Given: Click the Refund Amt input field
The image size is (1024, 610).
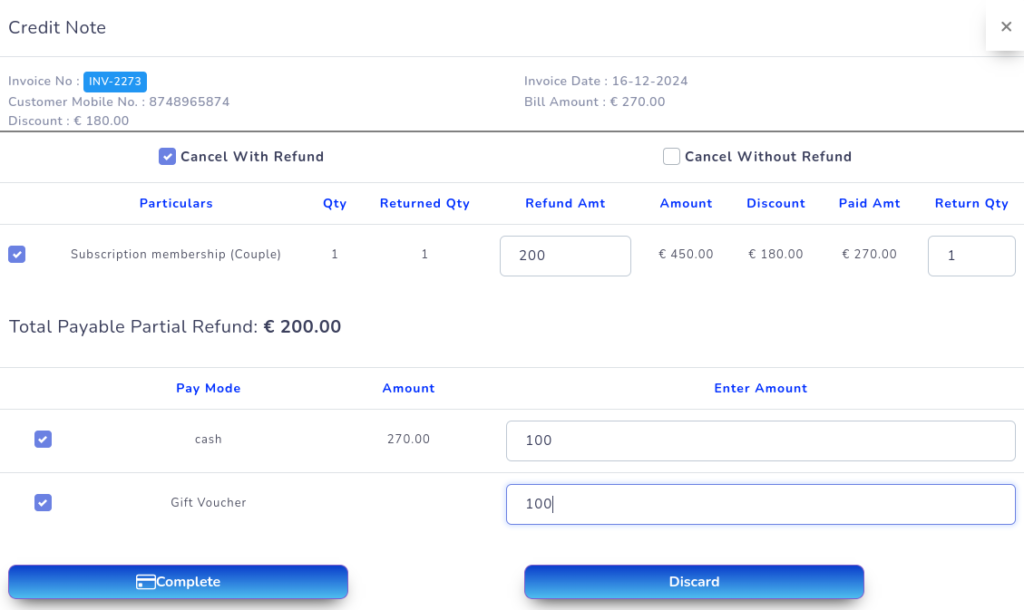Looking at the screenshot, I should (565, 256).
